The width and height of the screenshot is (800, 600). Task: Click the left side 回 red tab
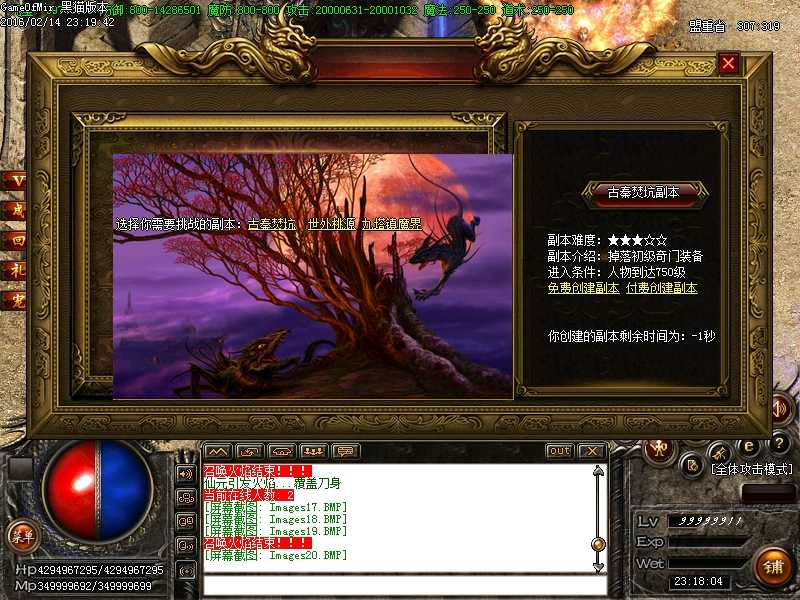coord(14,240)
